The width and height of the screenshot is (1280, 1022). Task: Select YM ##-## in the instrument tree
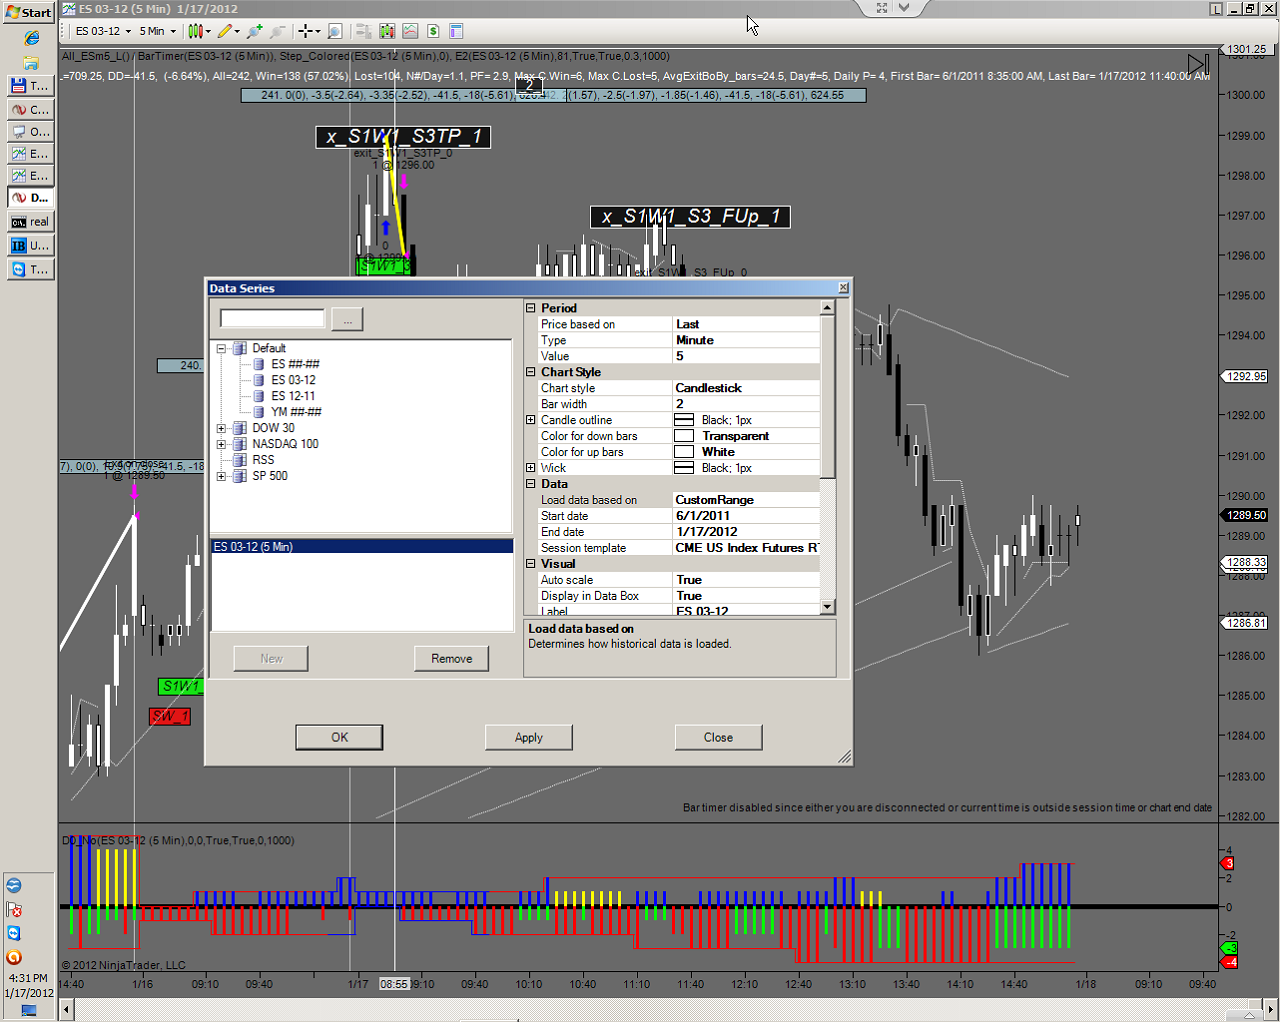296,412
